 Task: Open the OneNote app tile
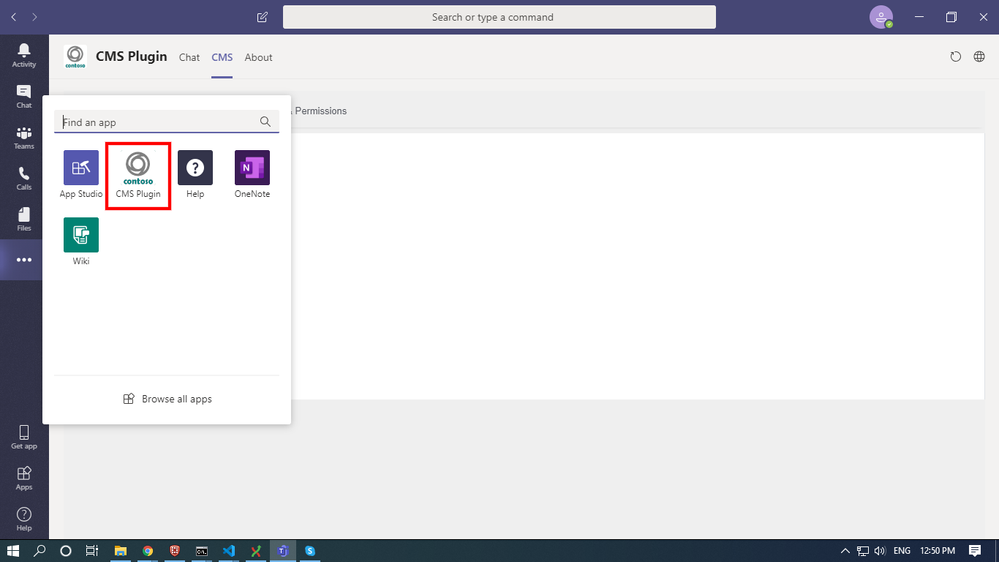point(252,175)
